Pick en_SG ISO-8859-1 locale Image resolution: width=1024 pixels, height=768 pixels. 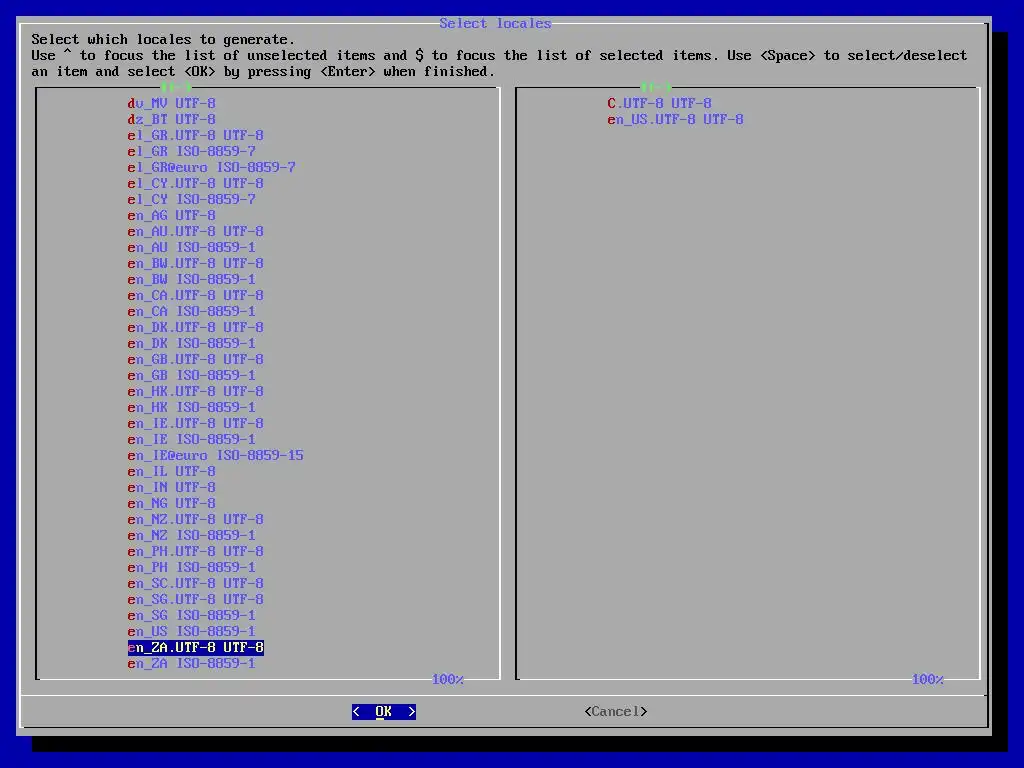click(x=192, y=615)
